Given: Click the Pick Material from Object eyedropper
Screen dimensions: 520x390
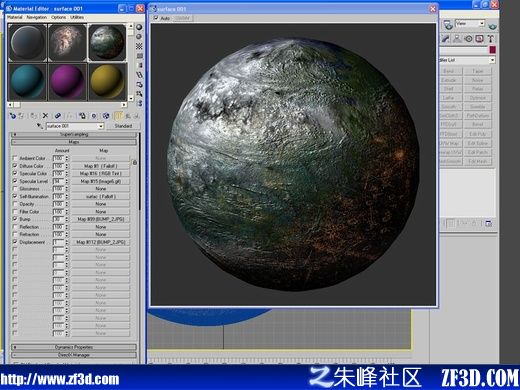Looking at the screenshot, I should point(40,126).
